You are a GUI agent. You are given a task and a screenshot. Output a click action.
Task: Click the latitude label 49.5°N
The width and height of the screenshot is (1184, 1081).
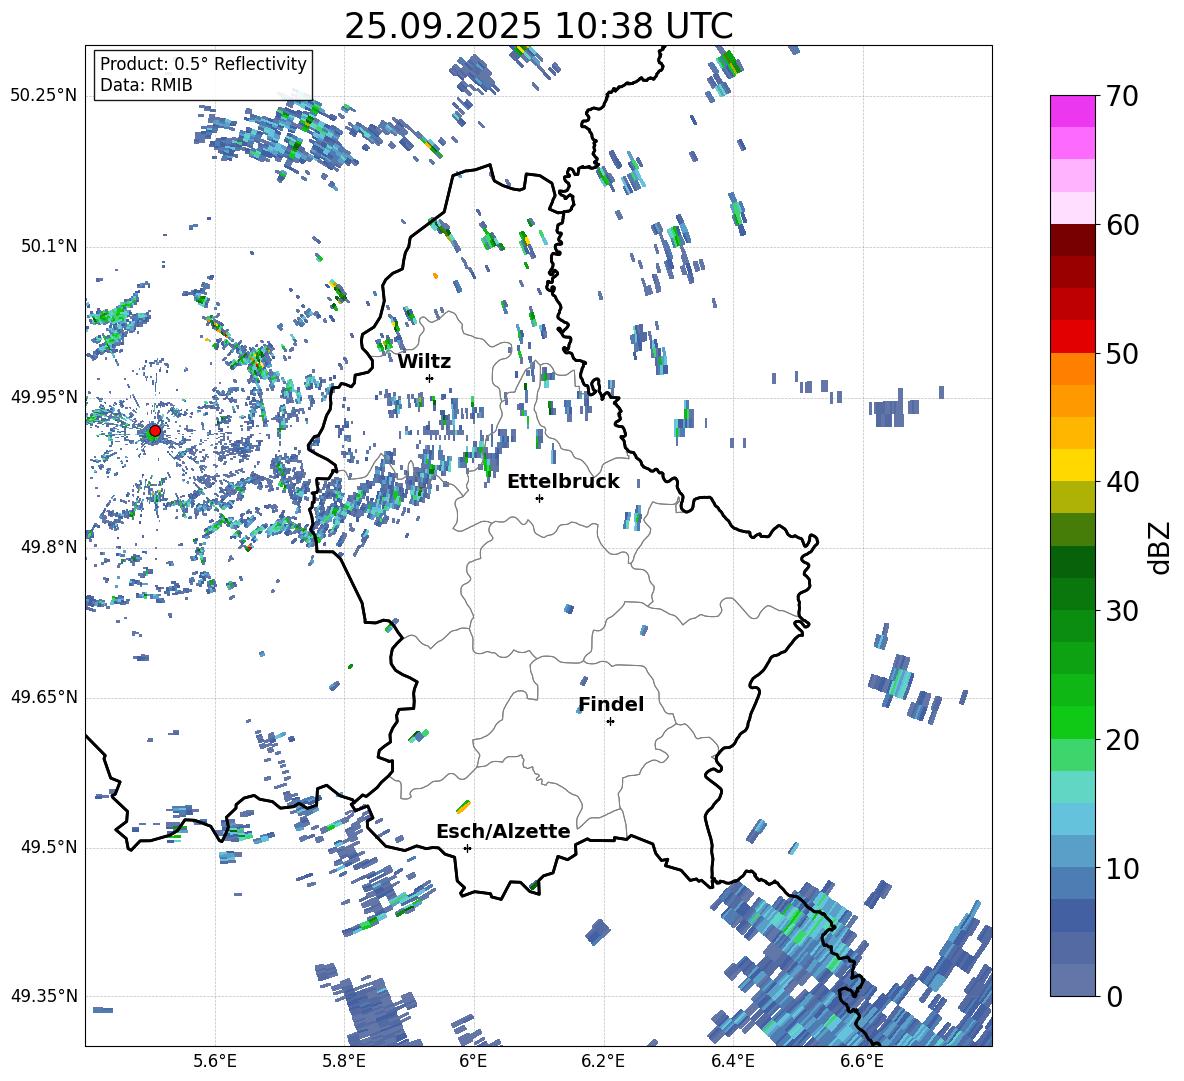click(49, 847)
